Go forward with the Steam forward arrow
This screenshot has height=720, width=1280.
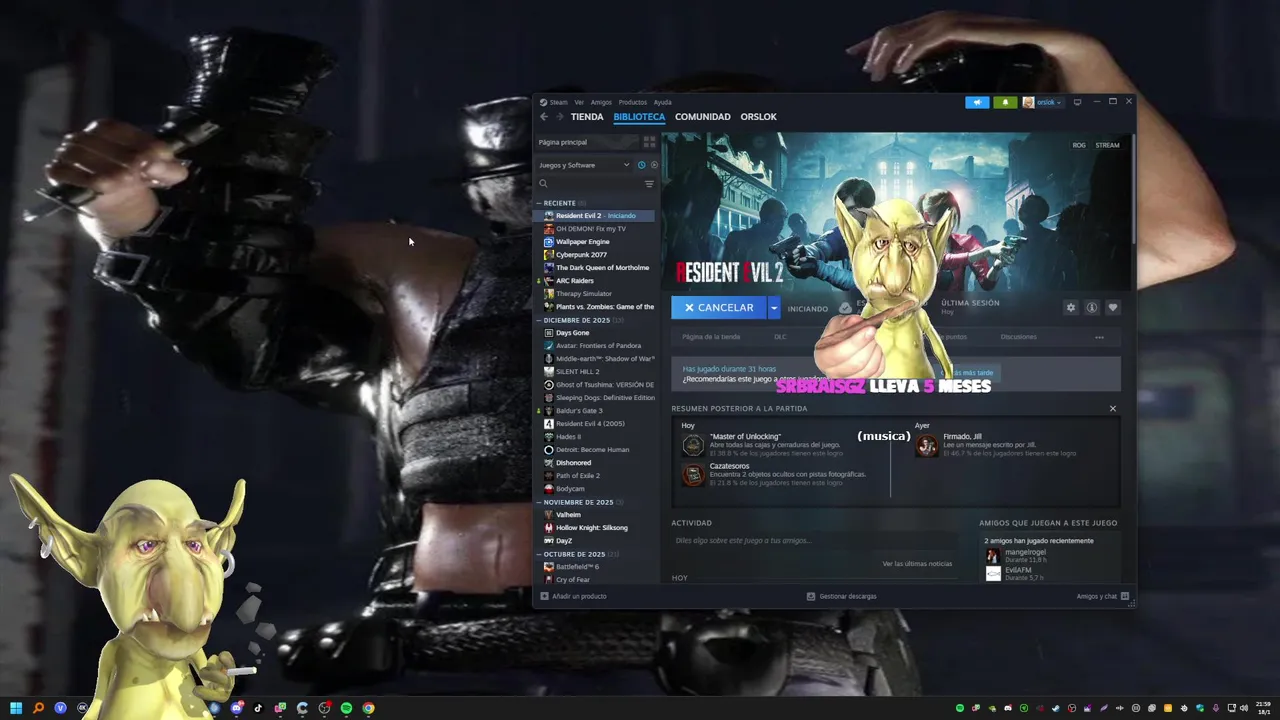[560, 117]
